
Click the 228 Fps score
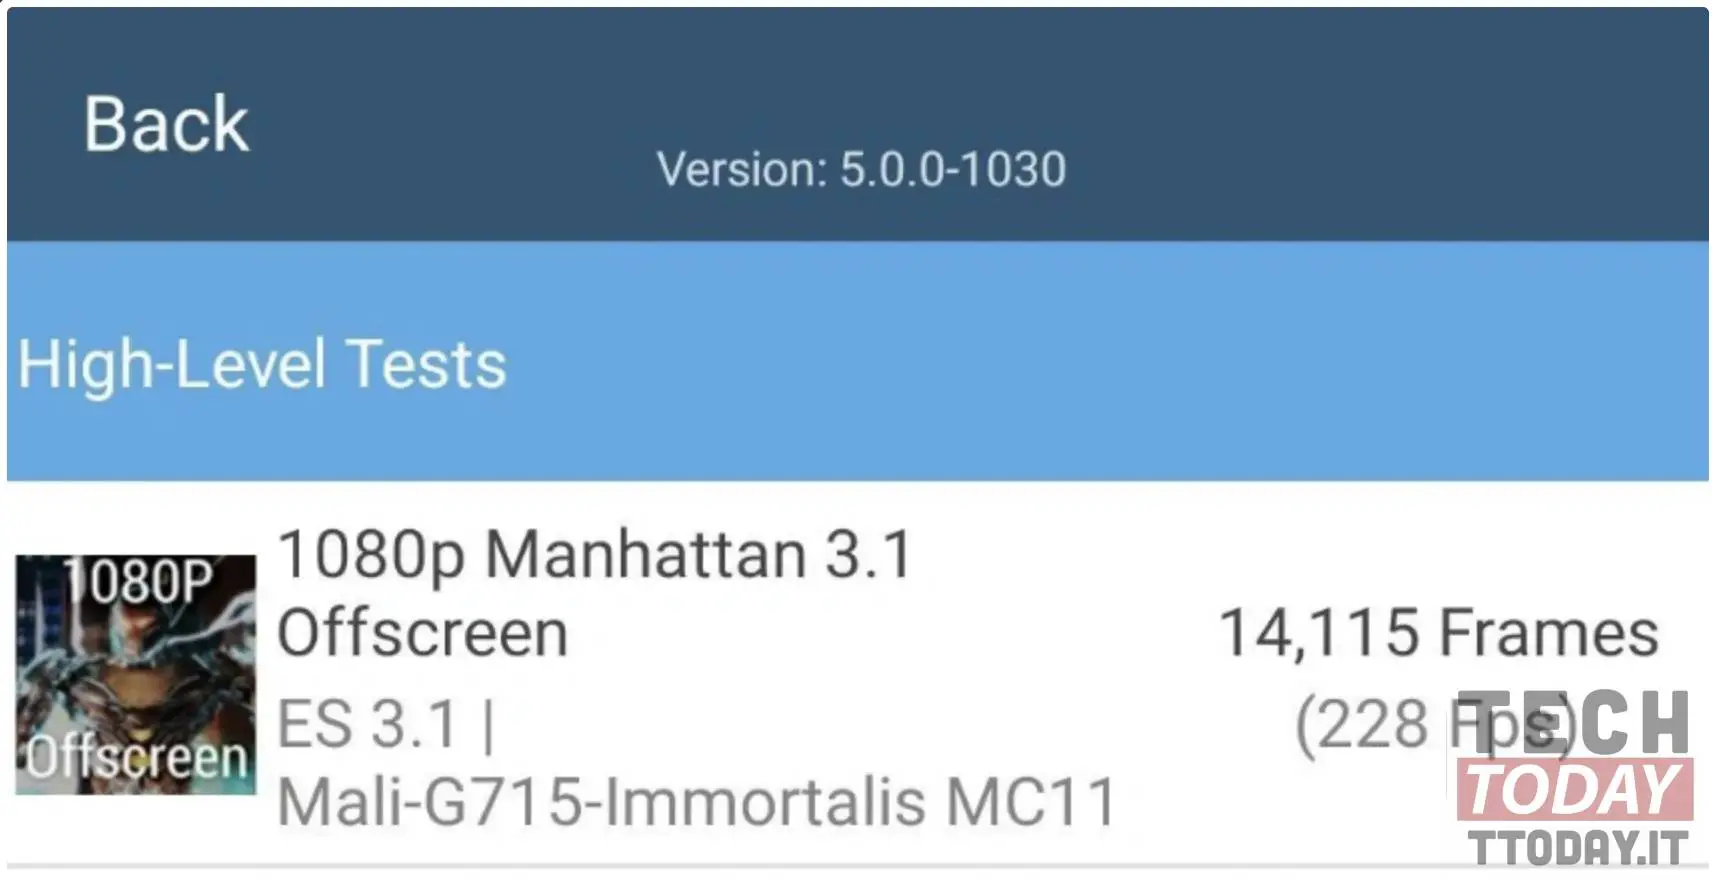tap(1435, 724)
